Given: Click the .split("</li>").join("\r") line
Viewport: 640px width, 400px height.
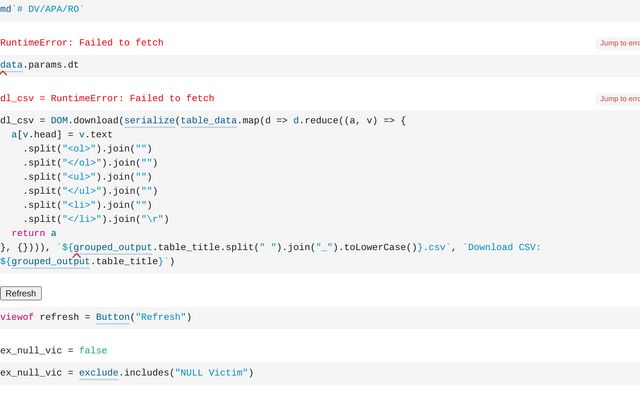Looking at the screenshot, I should tap(96, 219).
